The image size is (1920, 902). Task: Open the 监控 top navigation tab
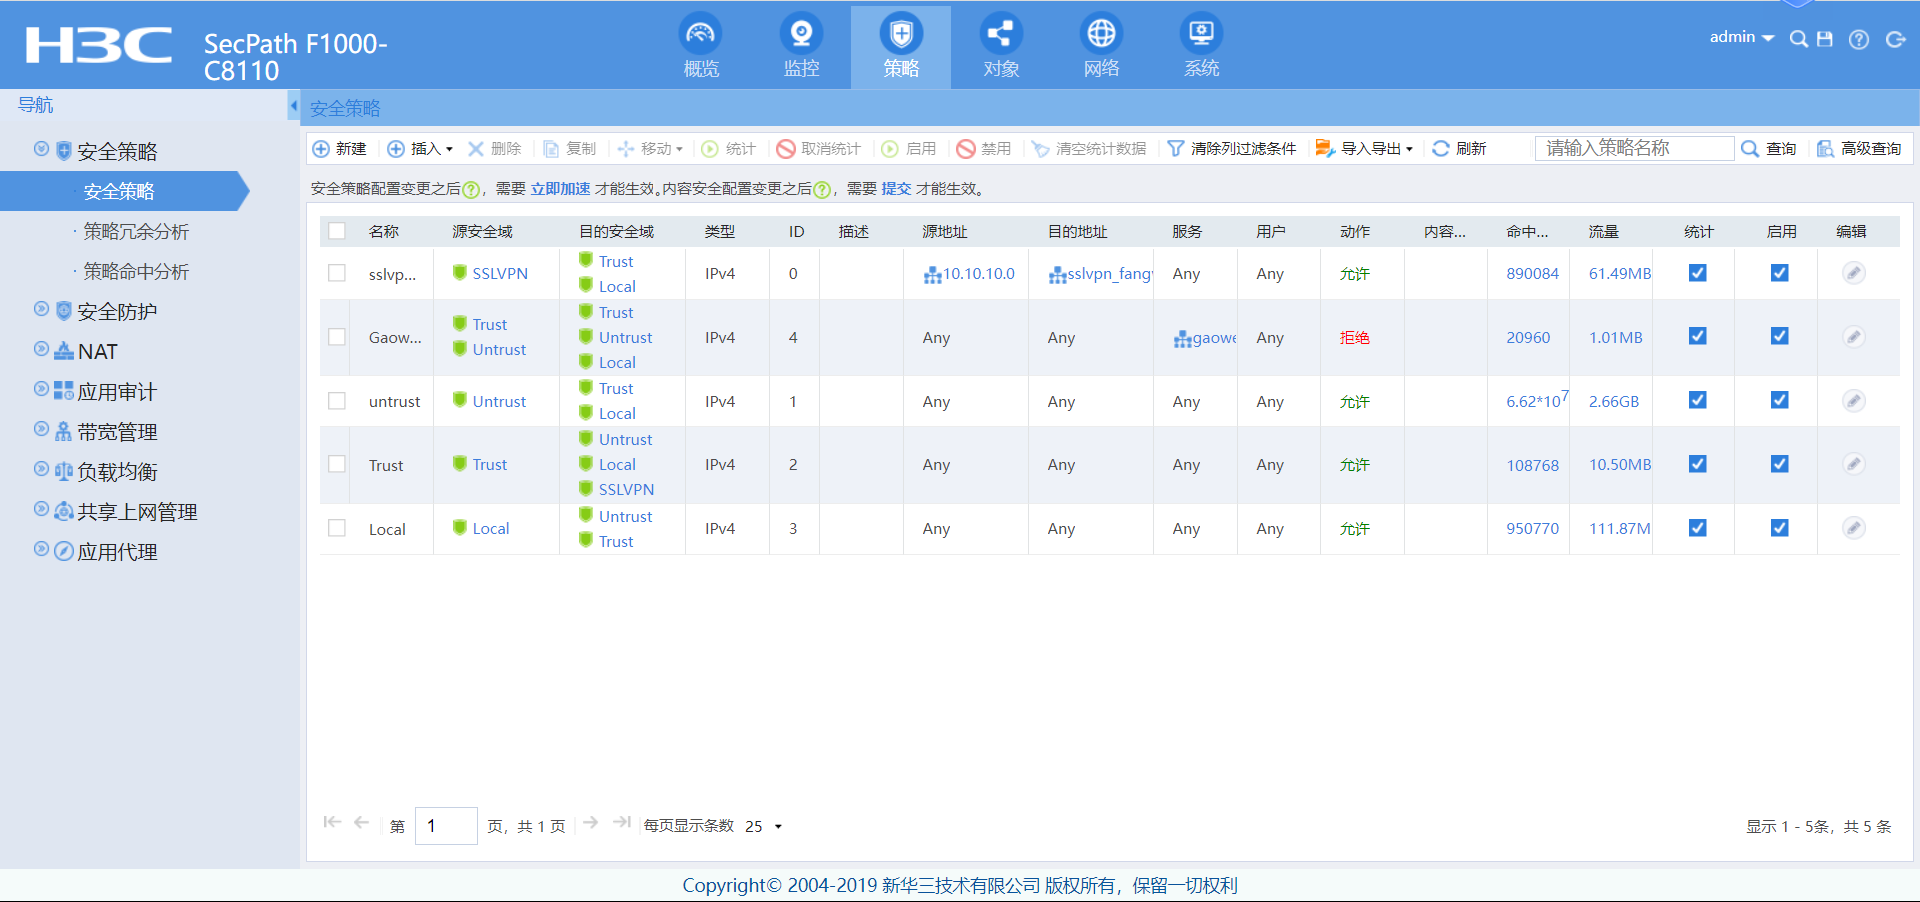click(801, 47)
